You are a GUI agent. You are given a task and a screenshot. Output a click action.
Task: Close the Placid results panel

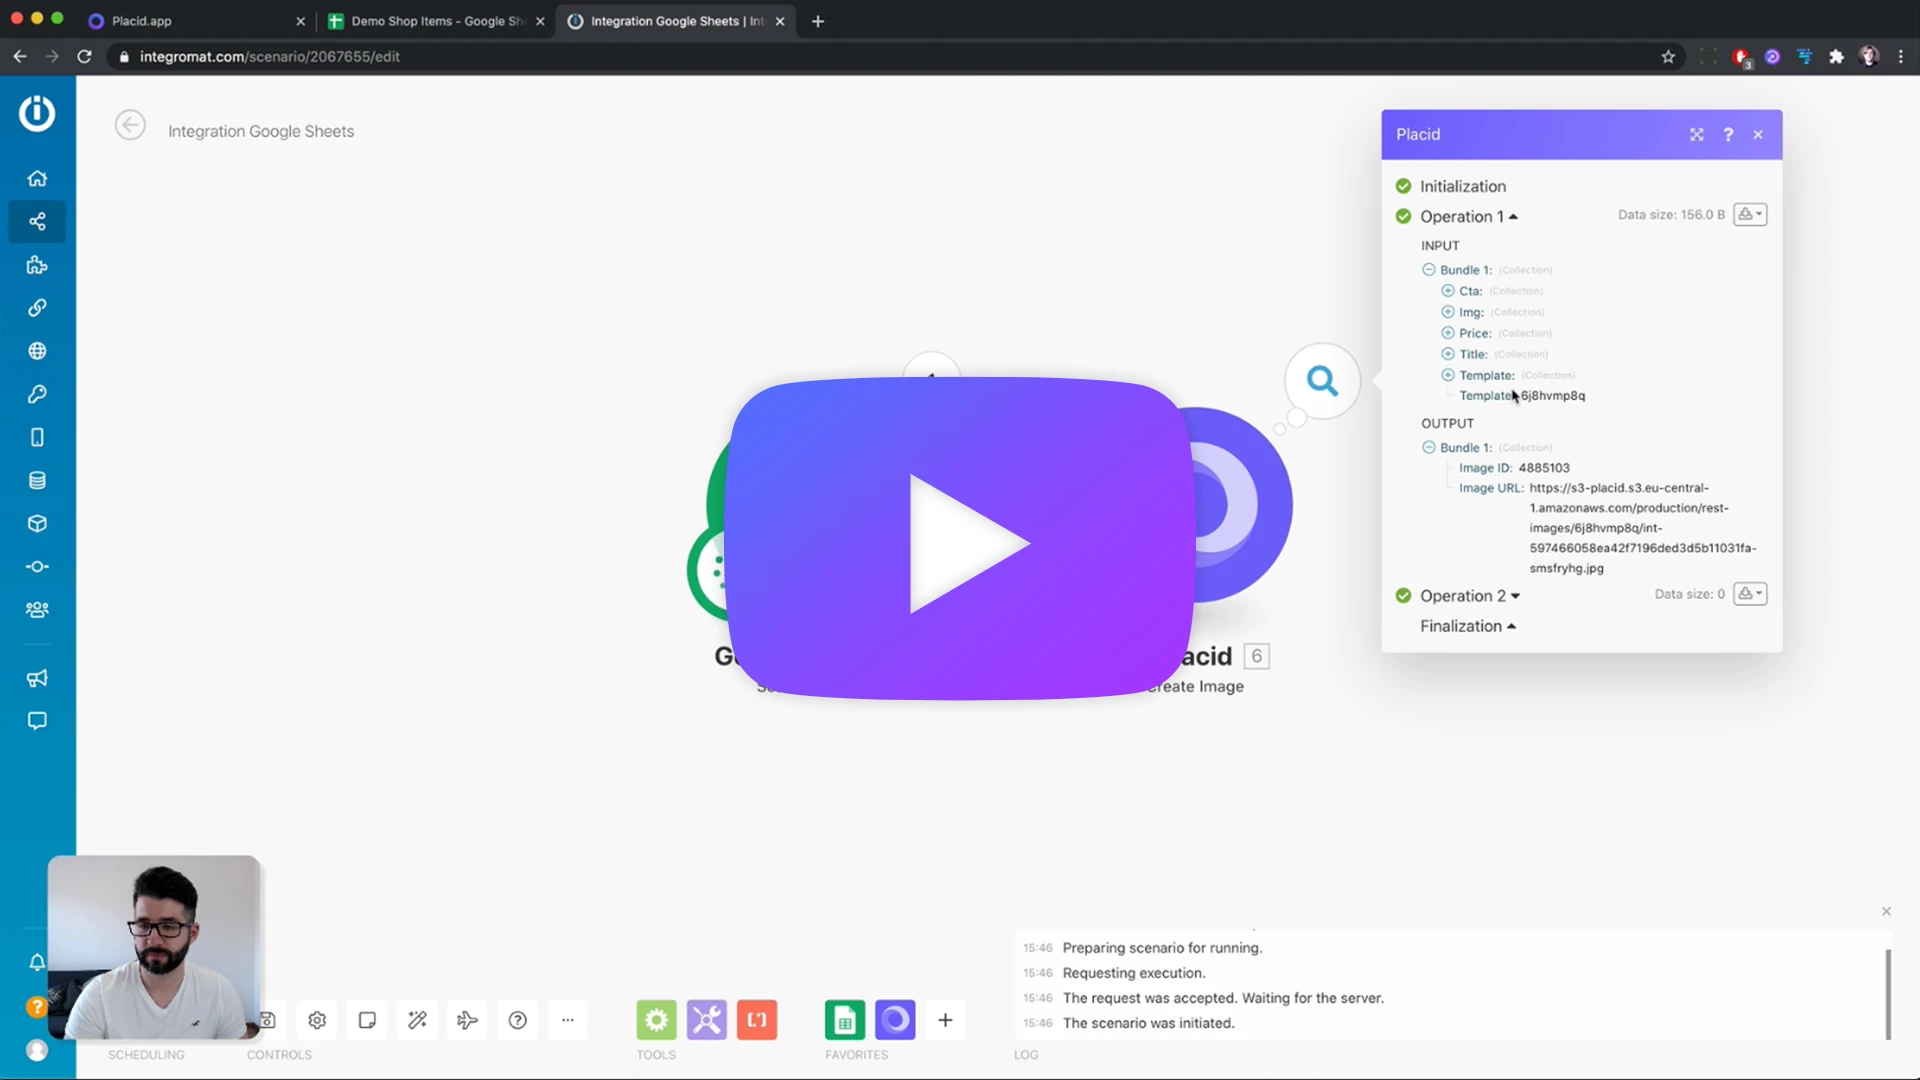tap(1758, 135)
